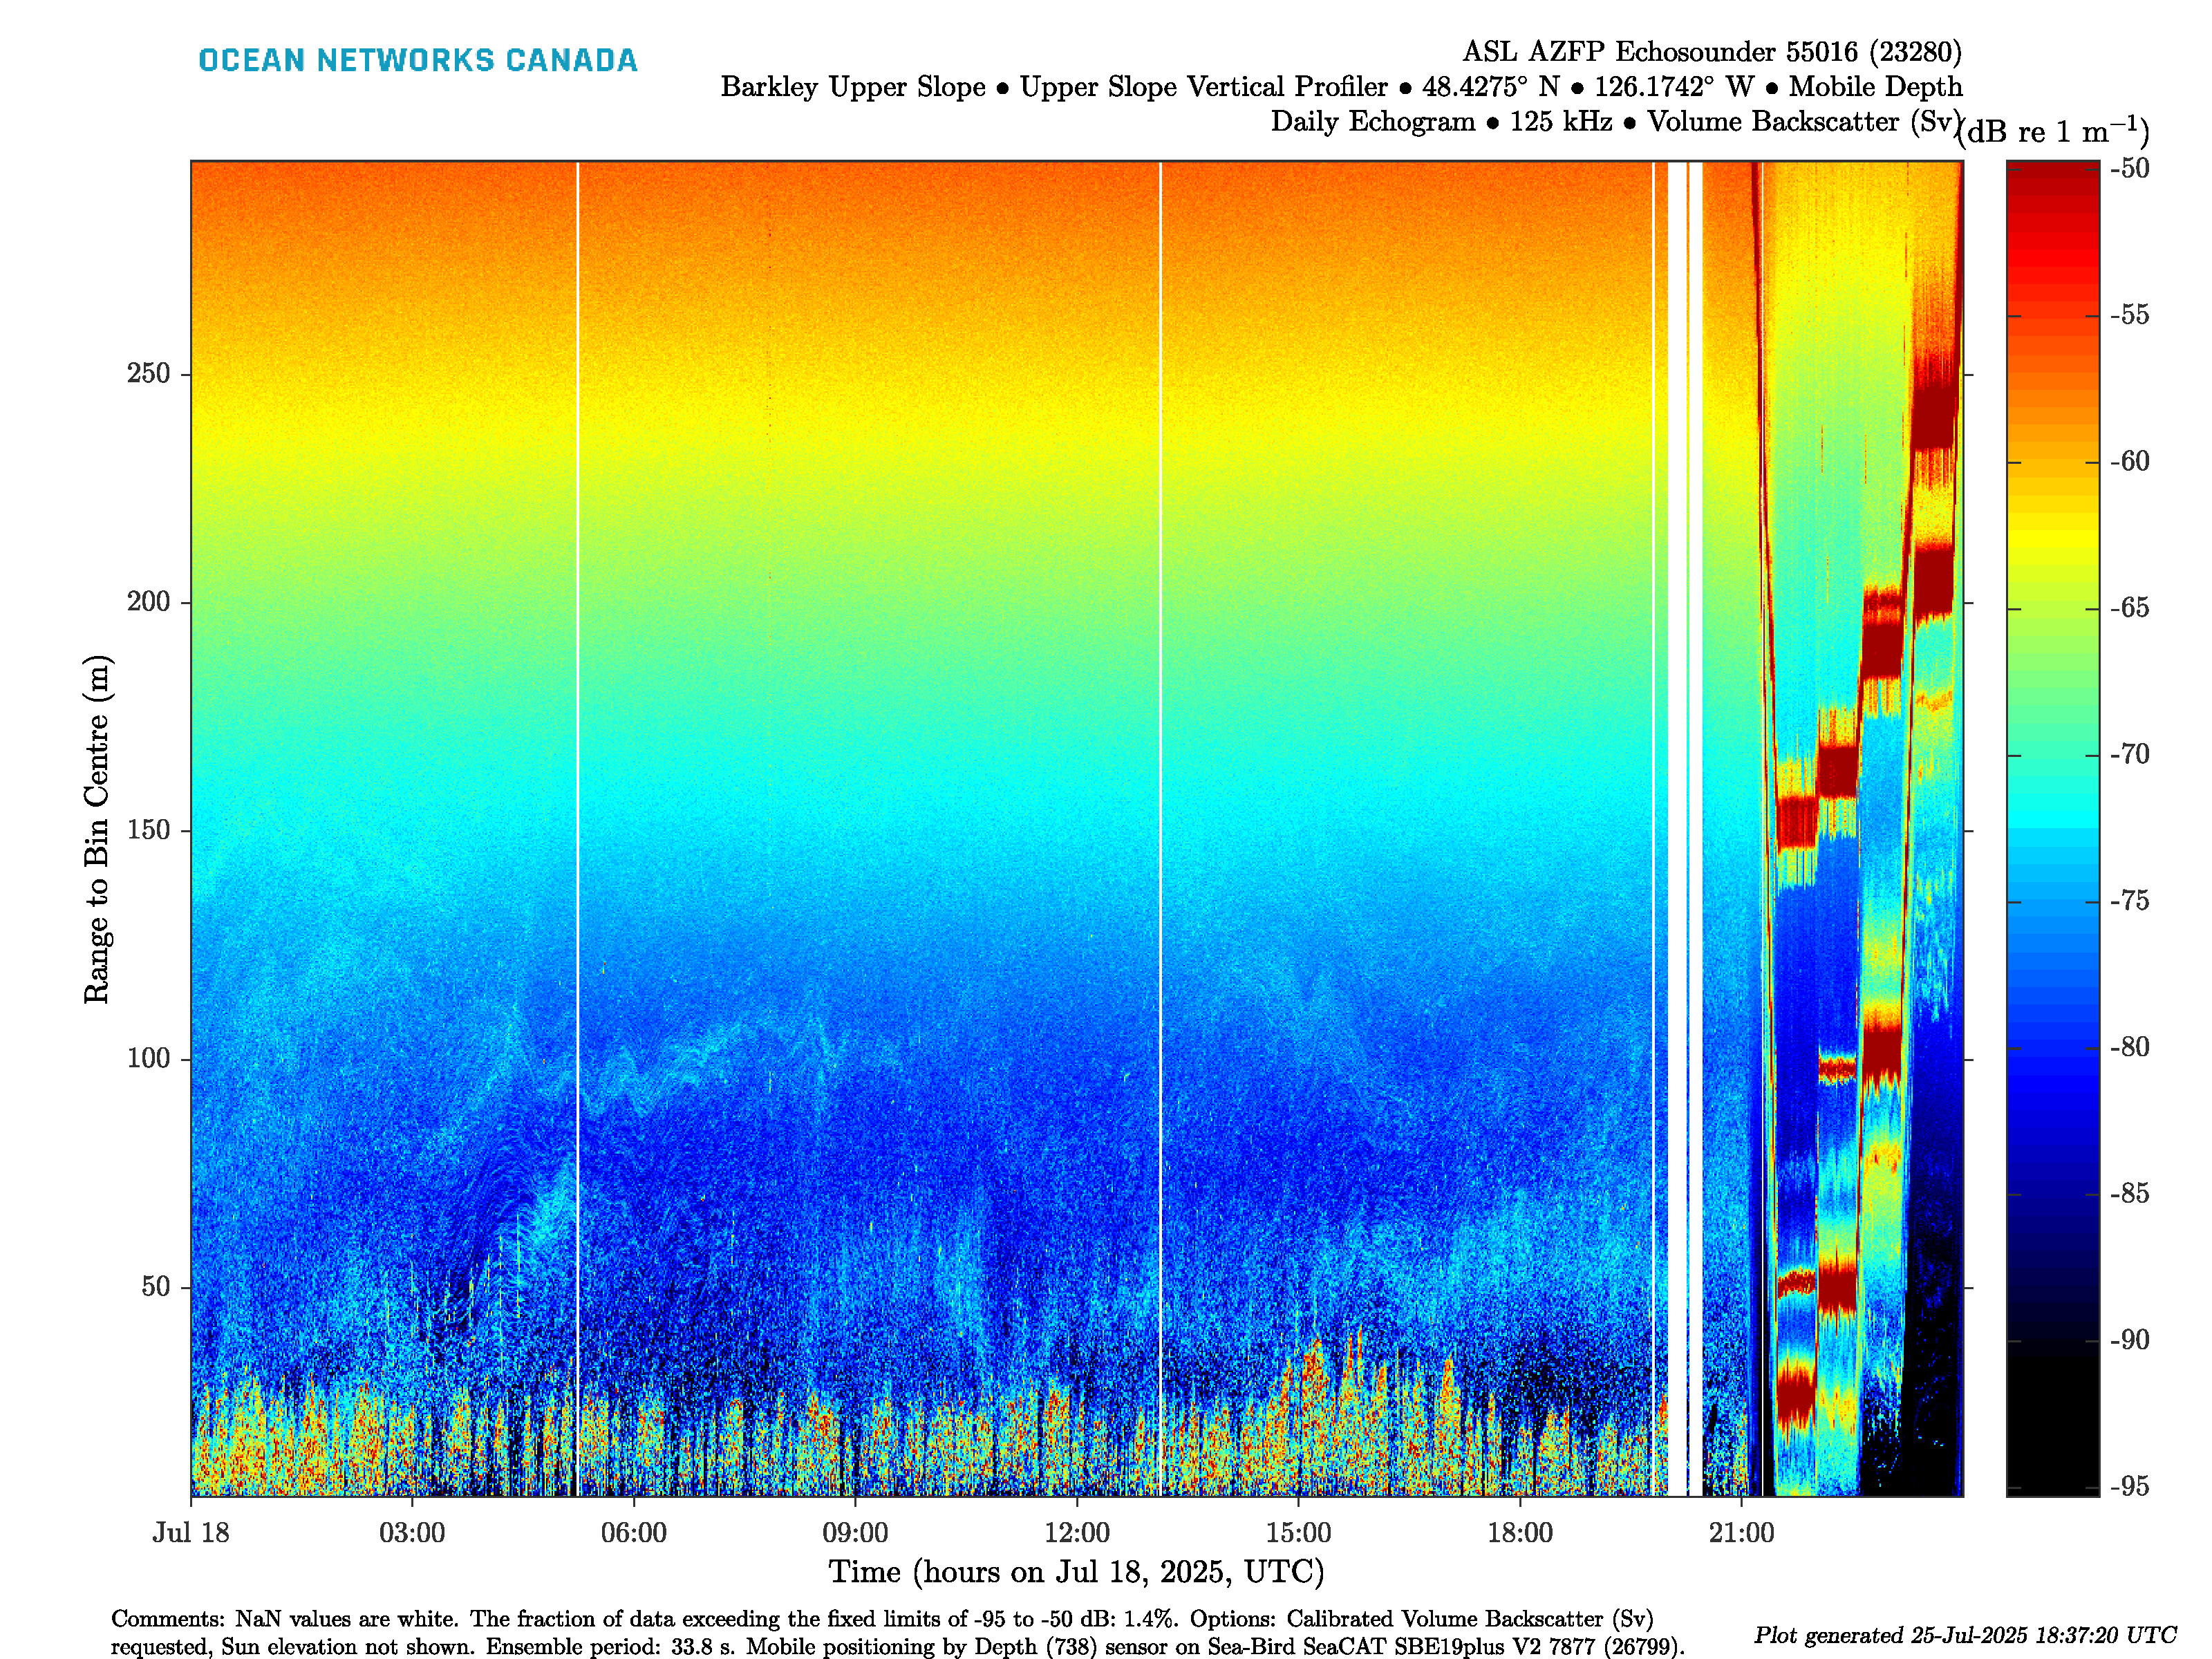Click the 250 y-axis tick label
The height and width of the screenshot is (1659, 2212).
[x=148, y=374]
